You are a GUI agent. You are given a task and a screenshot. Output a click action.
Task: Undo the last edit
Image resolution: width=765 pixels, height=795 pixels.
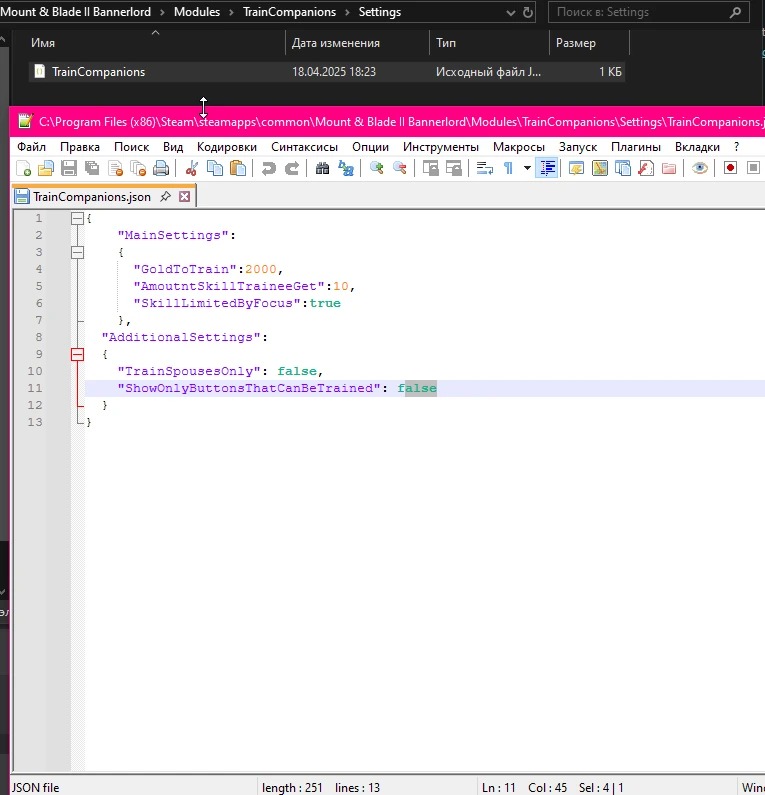[x=269, y=168]
